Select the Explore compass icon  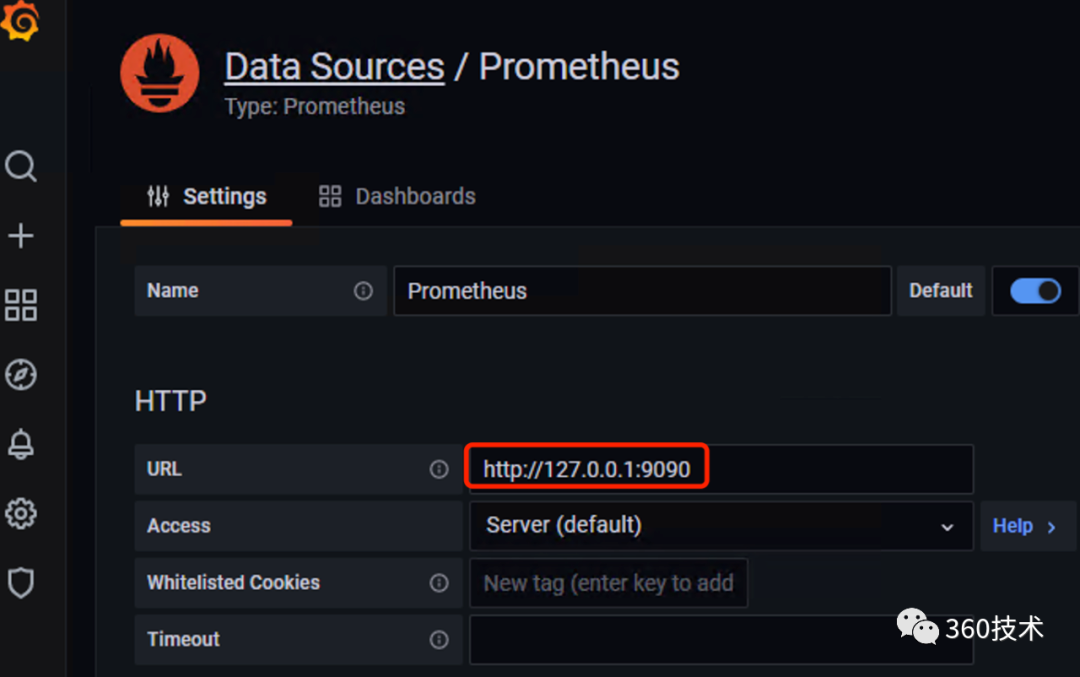20,375
